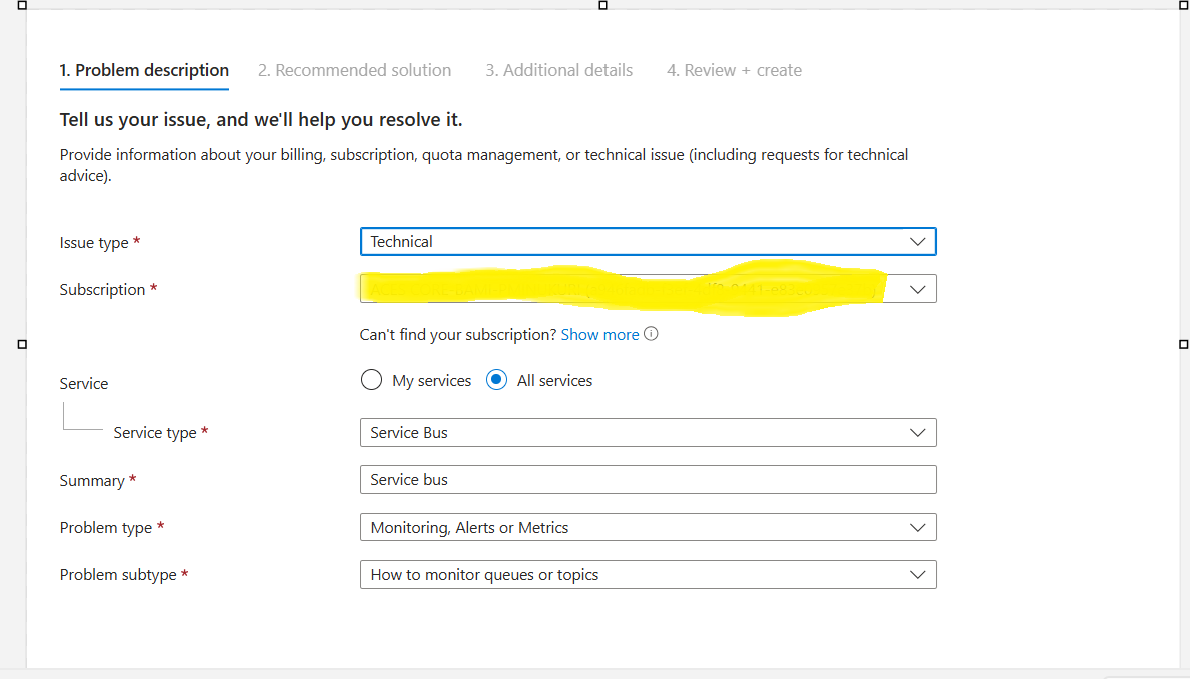Click the info icon beside Show more
Viewport: 1190px width, 679px height.
pos(651,334)
